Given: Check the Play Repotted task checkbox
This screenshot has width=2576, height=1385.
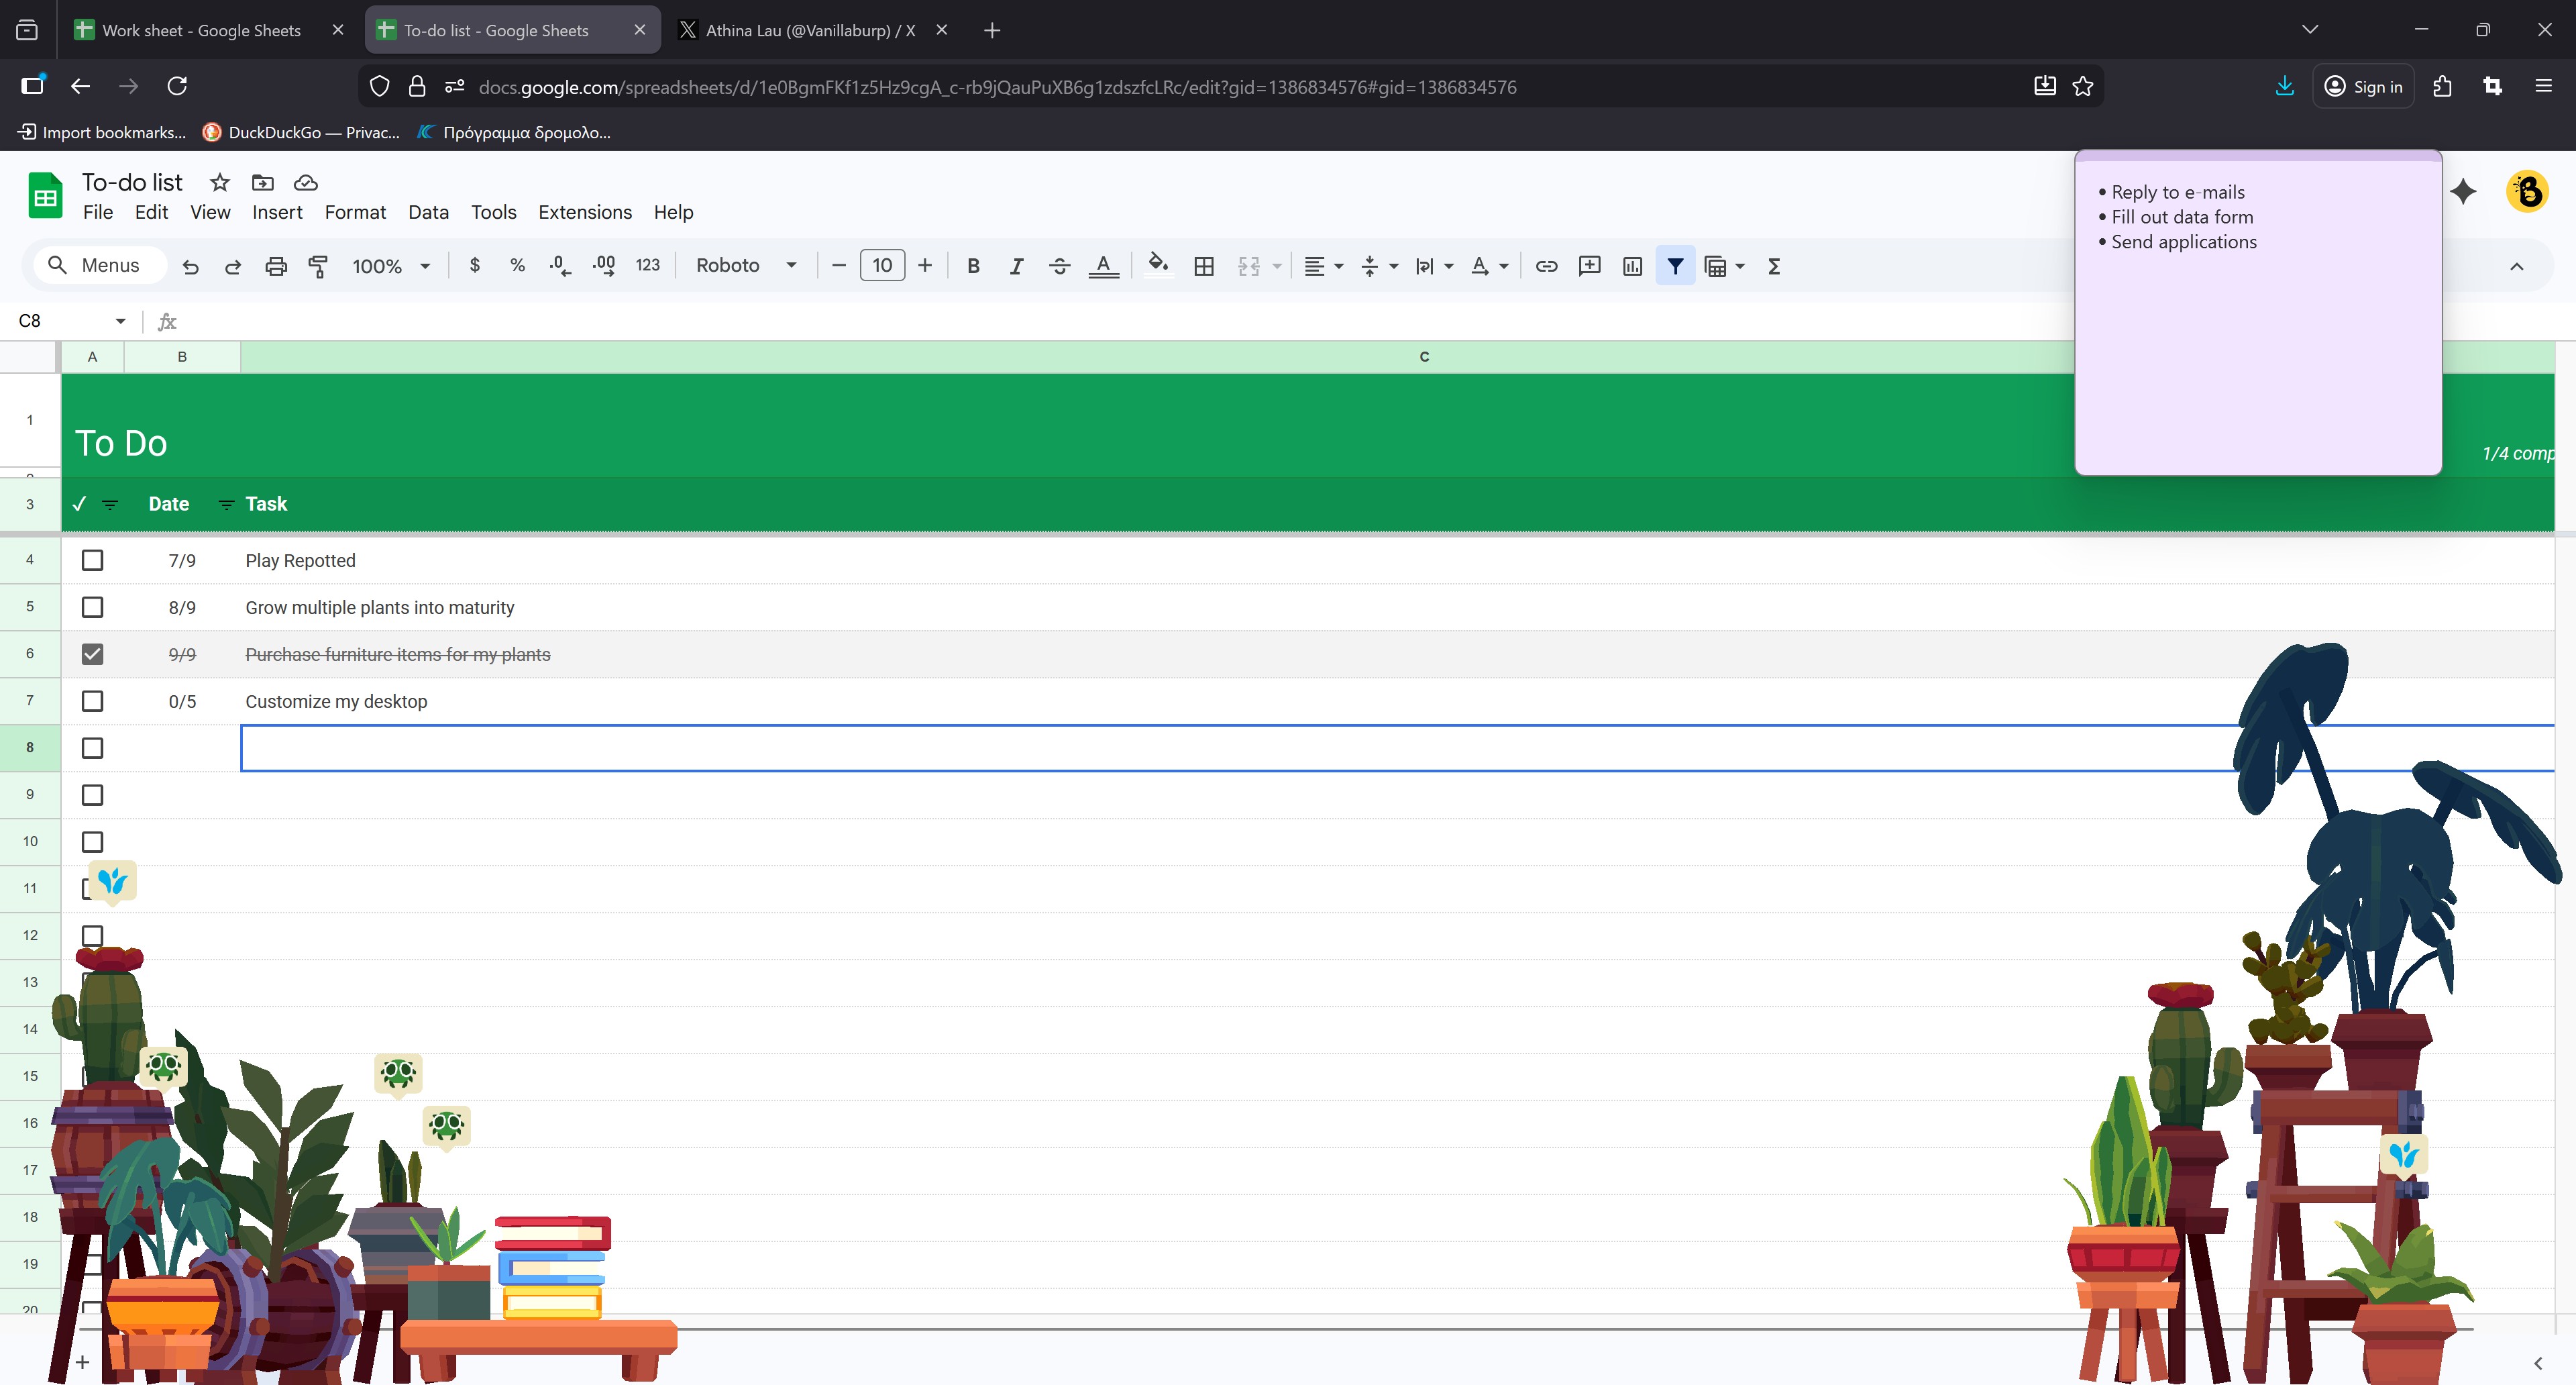Looking at the screenshot, I should click(x=92, y=560).
